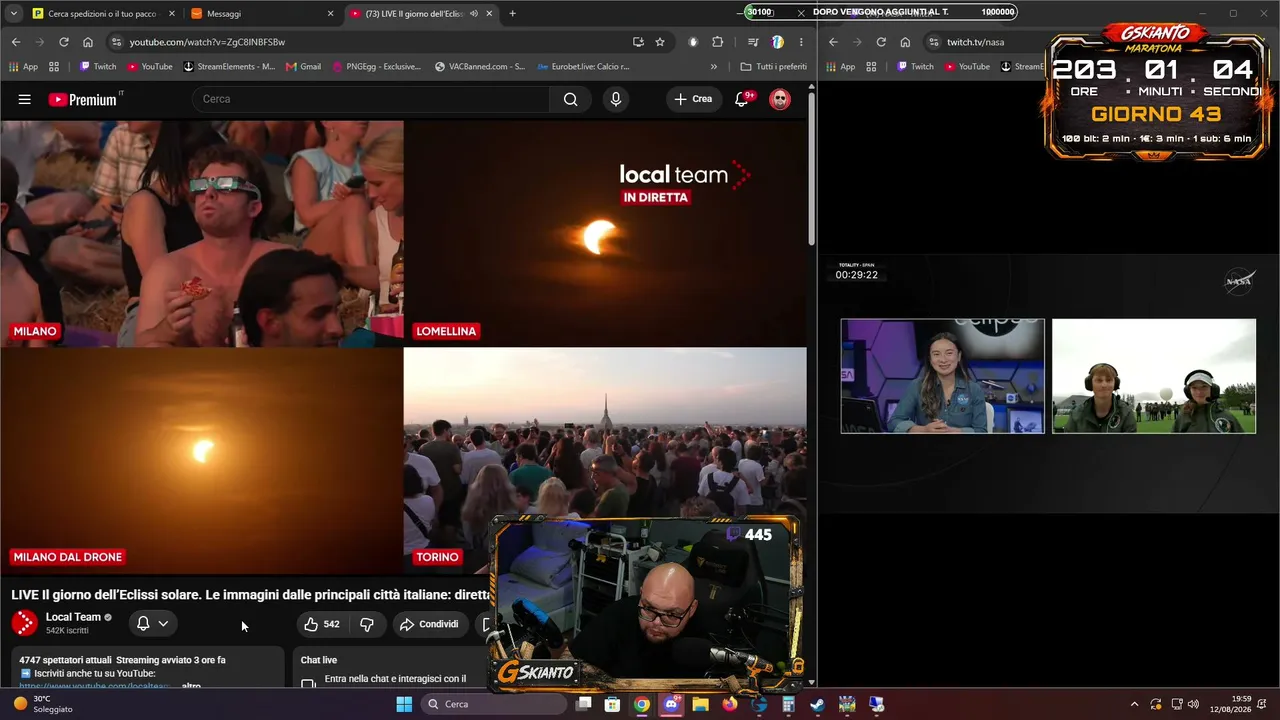Dislike the video with the thumbs-down button
Image resolution: width=1280 pixels, height=720 pixels.
click(367, 624)
